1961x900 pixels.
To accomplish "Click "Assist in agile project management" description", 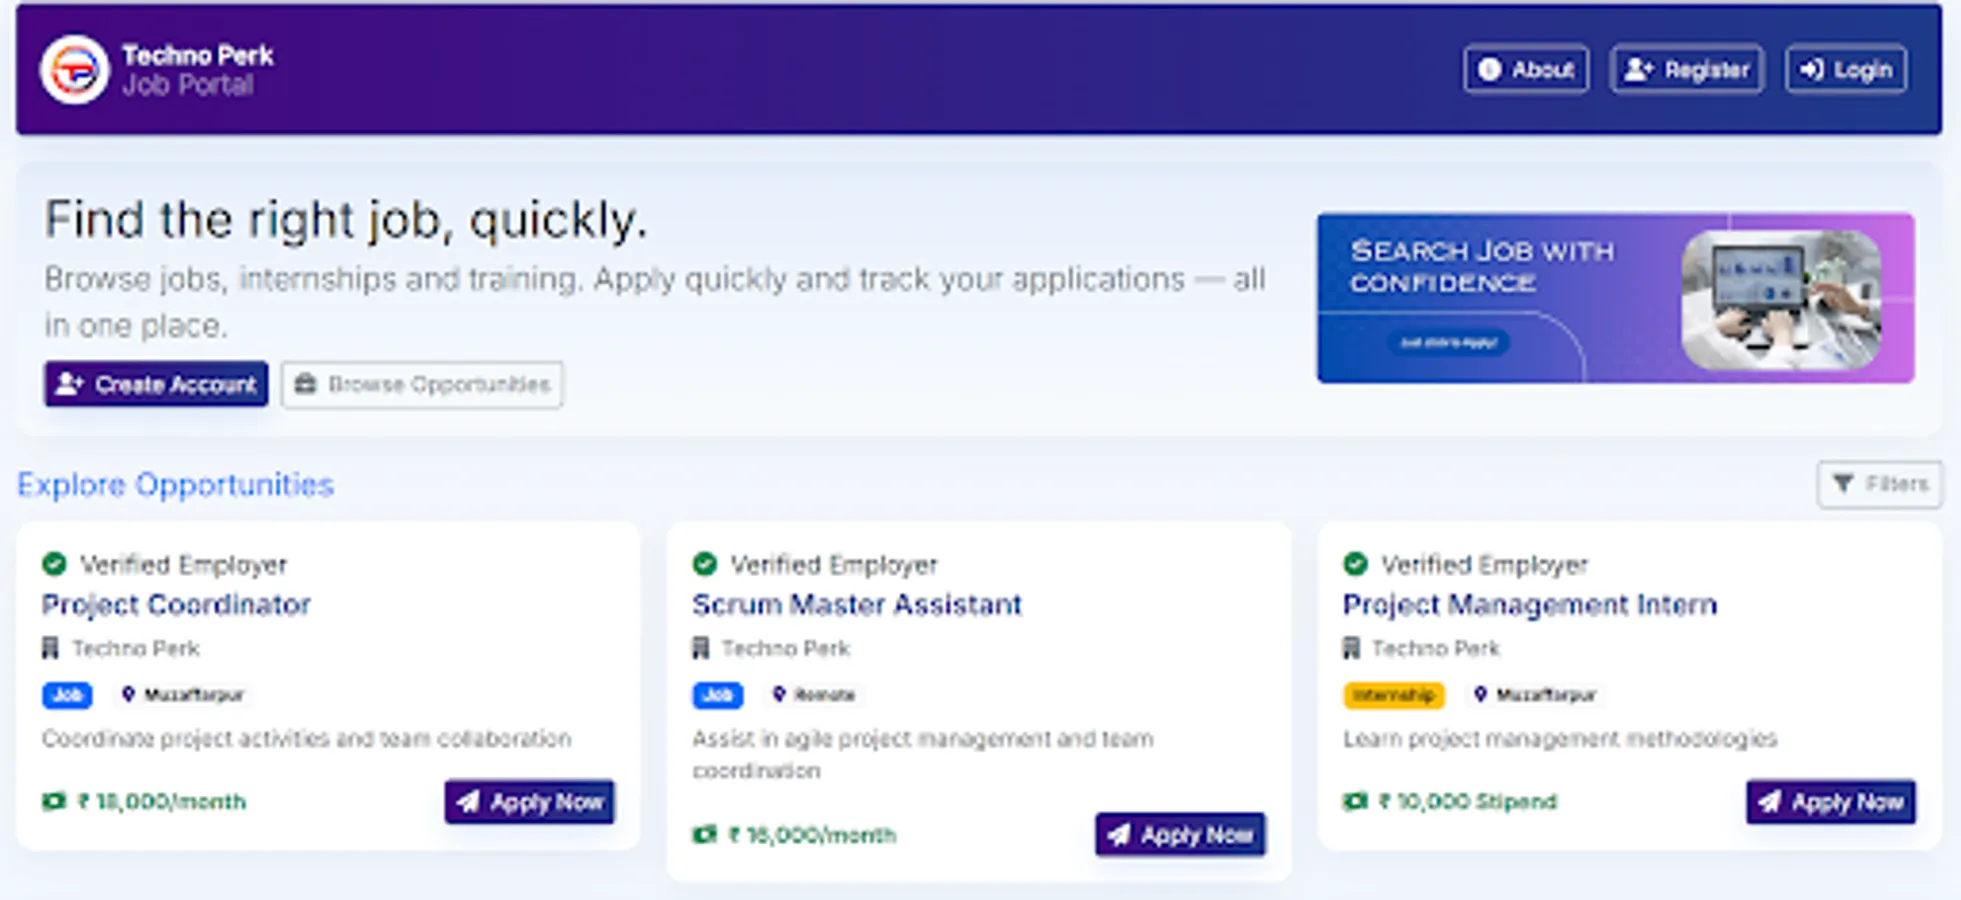I will (x=923, y=755).
